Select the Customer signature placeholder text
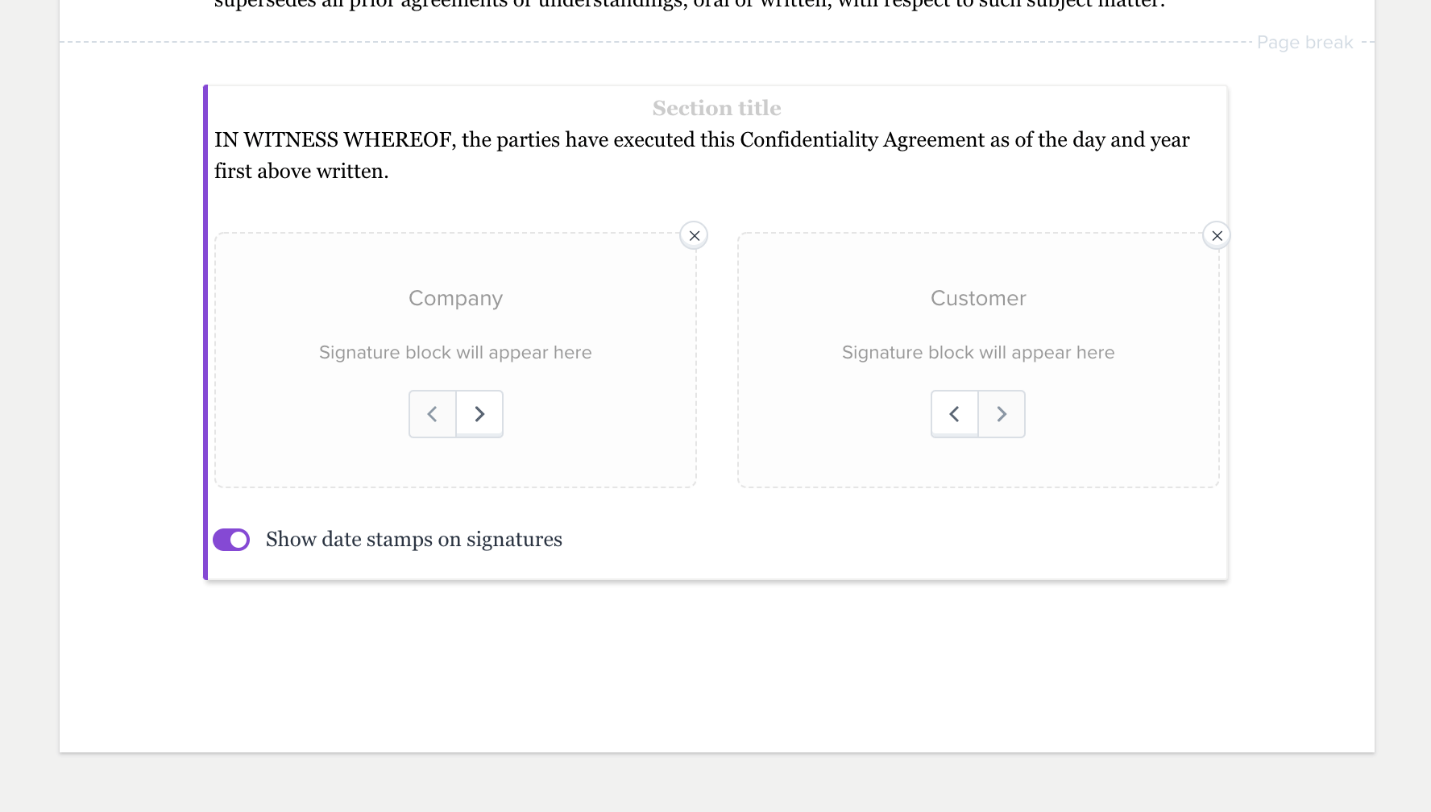Image resolution: width=1431 pixels, height=812 pixels. [978, 353]
